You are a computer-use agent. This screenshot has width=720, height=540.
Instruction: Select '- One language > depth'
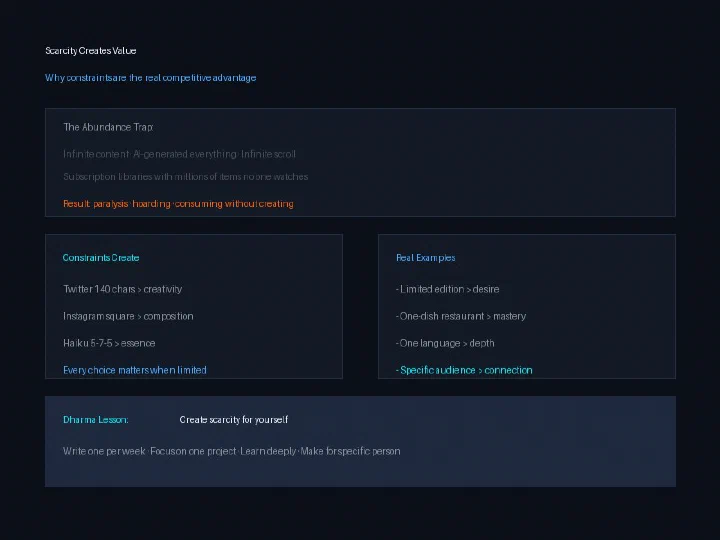click(x=445, y=343)
